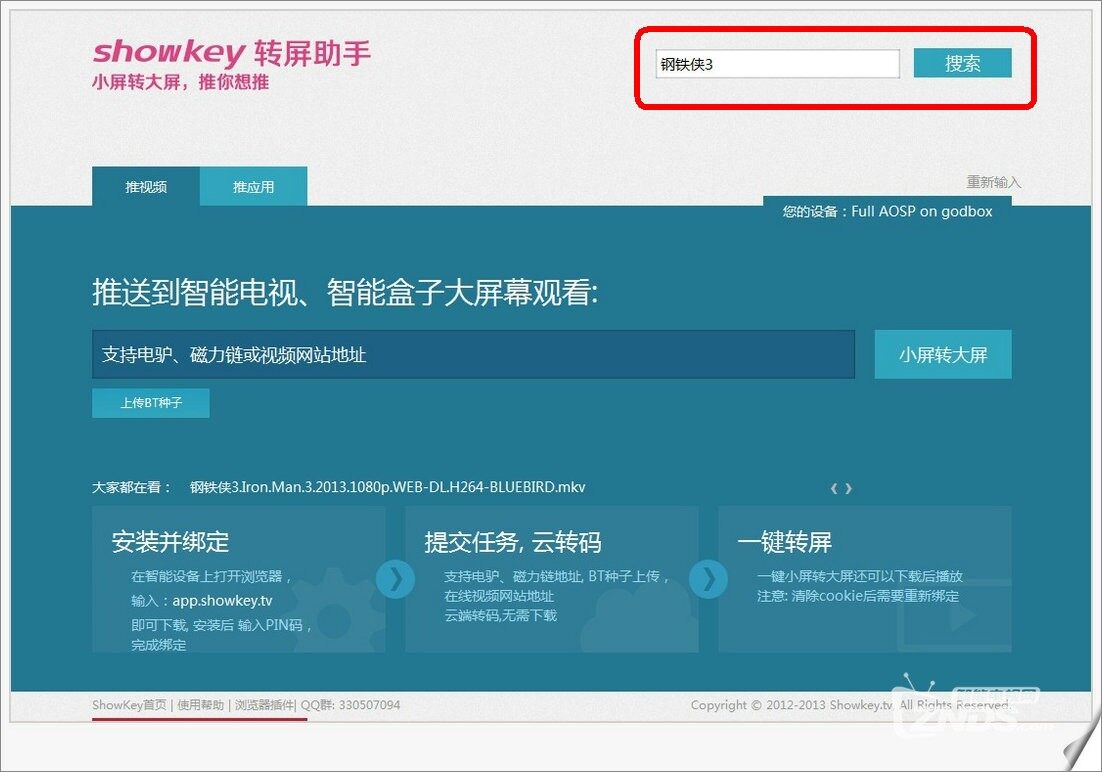The height and width of the screenshot is (772, 1102).
Task: Open the 提交任务, 云转码 step card
Action: (x=552, y=579)
